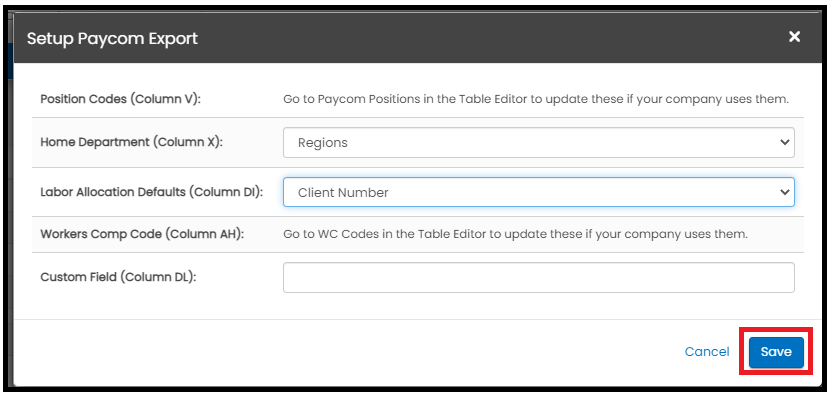Click the Home Department (Column X) label
Viewport: 830px width, 396px height.
point(131,142)
